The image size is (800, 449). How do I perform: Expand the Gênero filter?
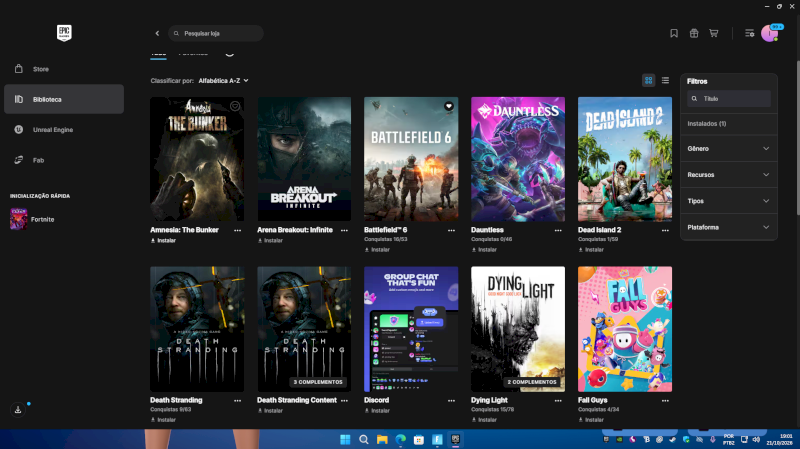[729, 148]
